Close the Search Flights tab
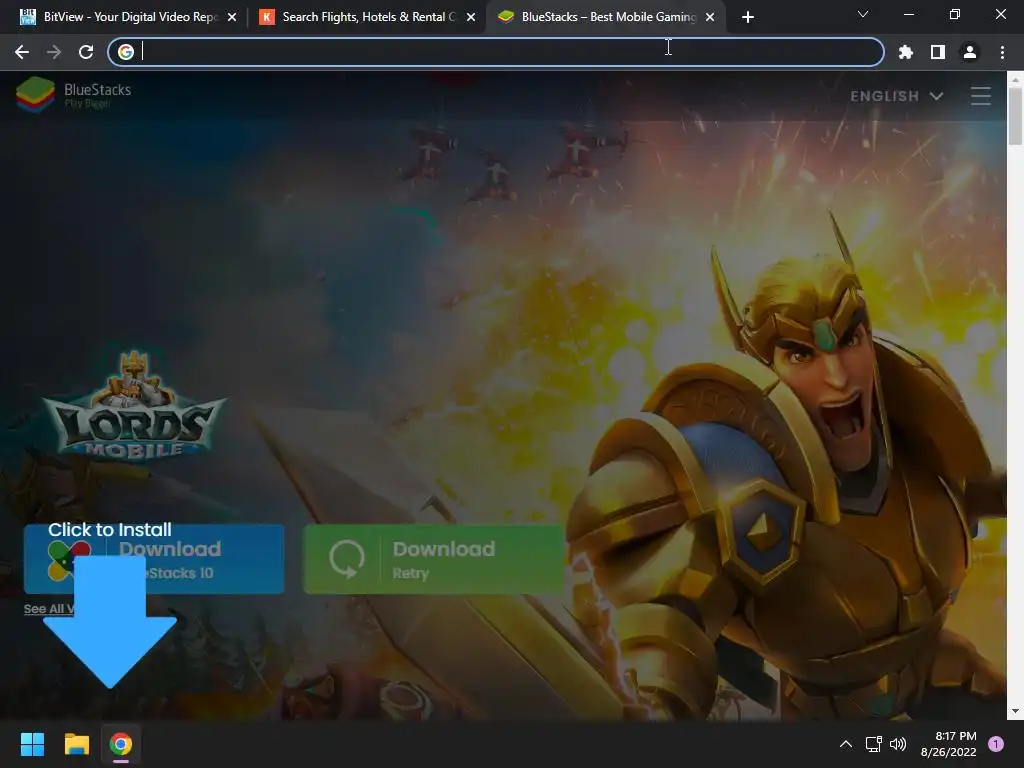This screenshot has width=1024, height=768. pyautogui.click(x=471, y=17)
